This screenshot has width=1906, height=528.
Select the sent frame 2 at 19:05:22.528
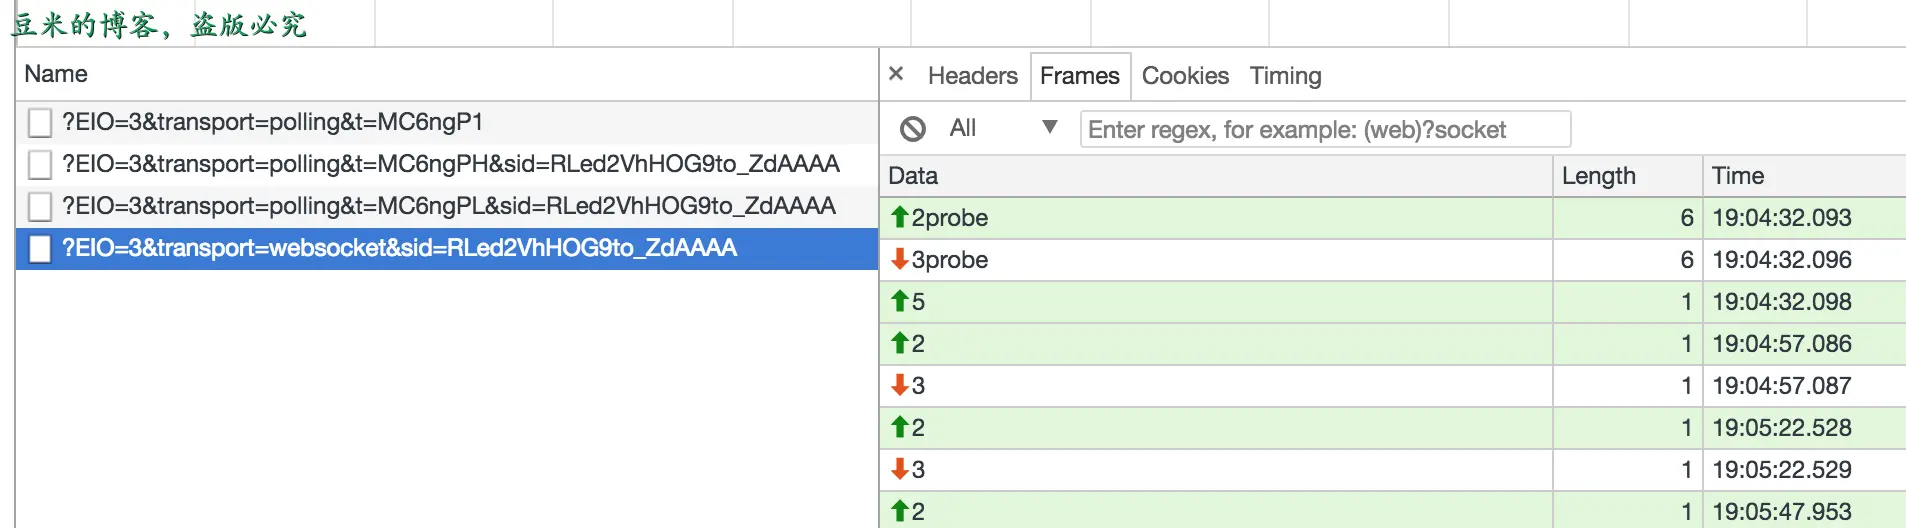click(x=1393, y=428)
